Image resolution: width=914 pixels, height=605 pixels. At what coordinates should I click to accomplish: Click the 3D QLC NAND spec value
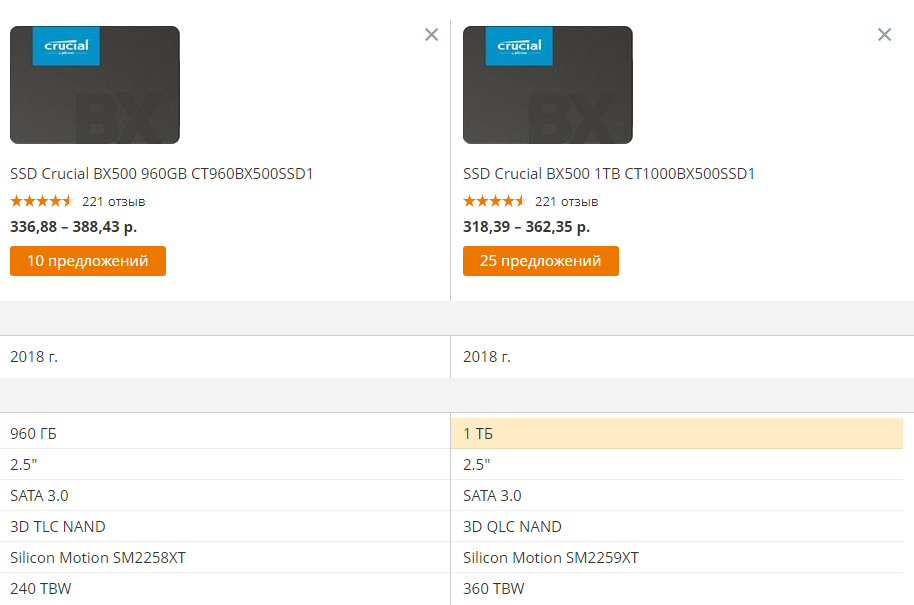point(512,527)
